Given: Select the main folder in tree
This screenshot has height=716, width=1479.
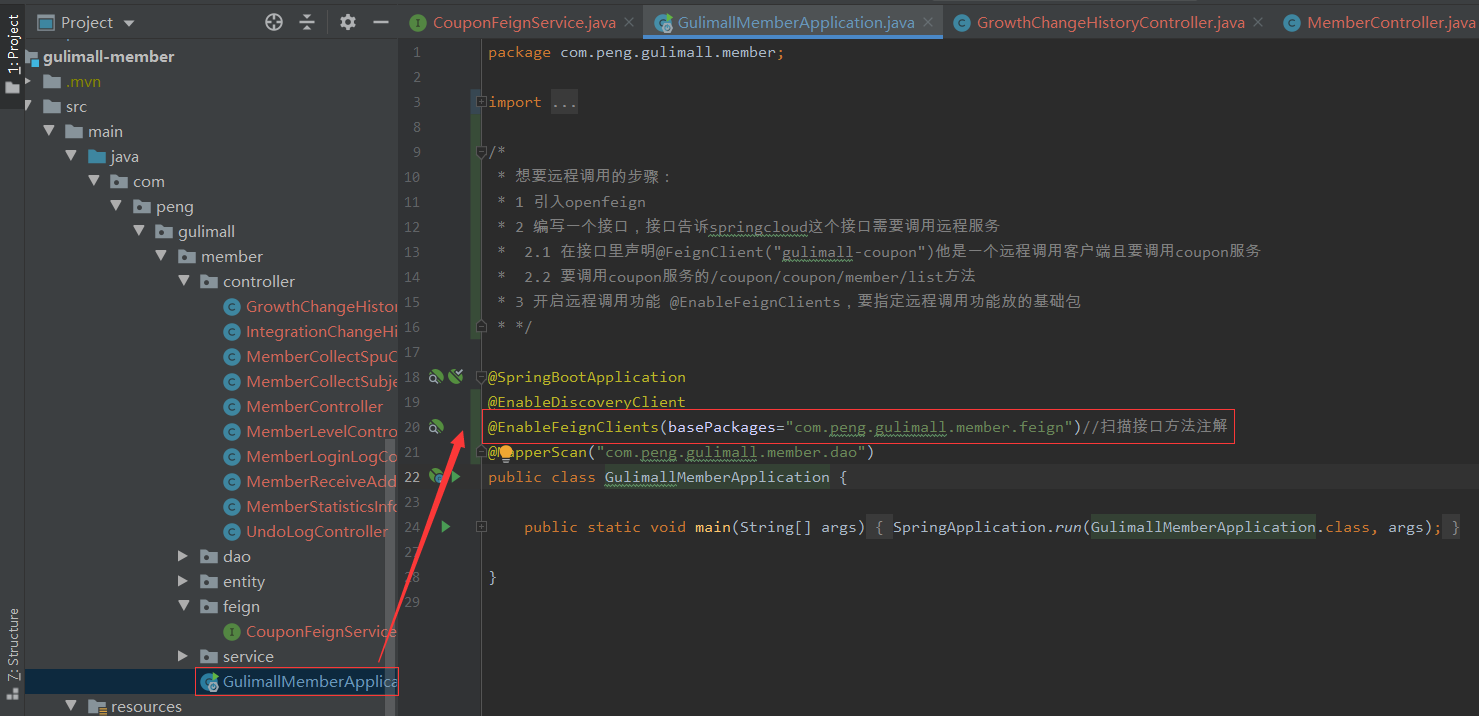Looking at the screenshot, I should pos(105,132).
